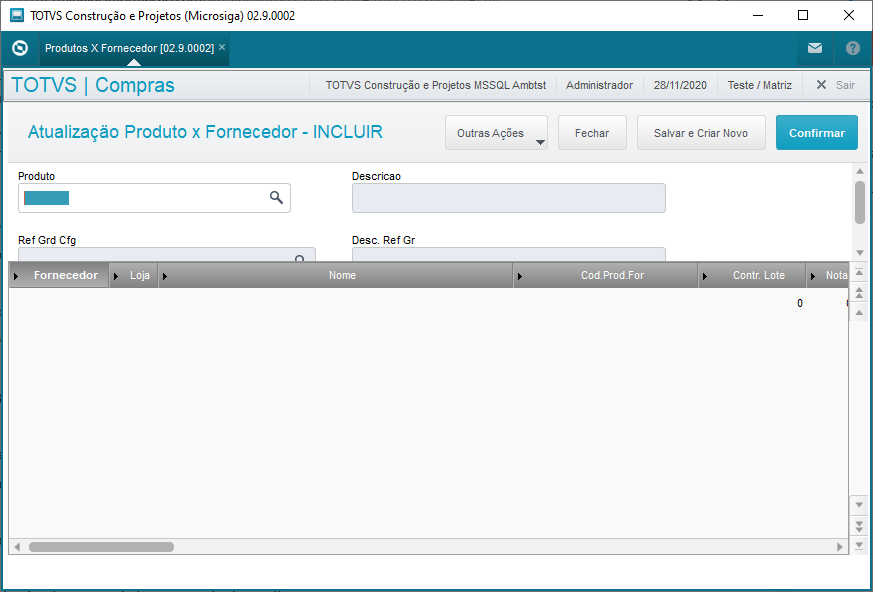Expand the Outras Ações dropdown
Viewport: 873px width, 592px height.
540,142
